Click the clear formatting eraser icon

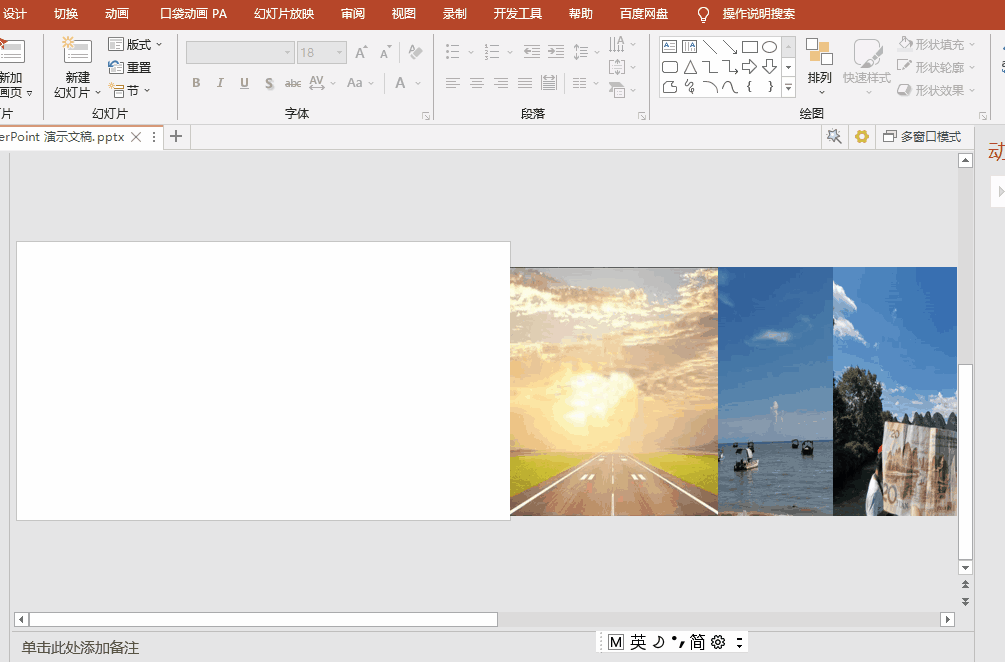click(x=415, y=52)
